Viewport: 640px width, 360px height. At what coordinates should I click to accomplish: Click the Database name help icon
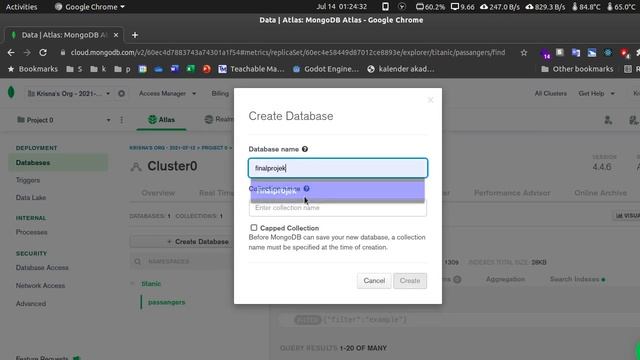304,149
